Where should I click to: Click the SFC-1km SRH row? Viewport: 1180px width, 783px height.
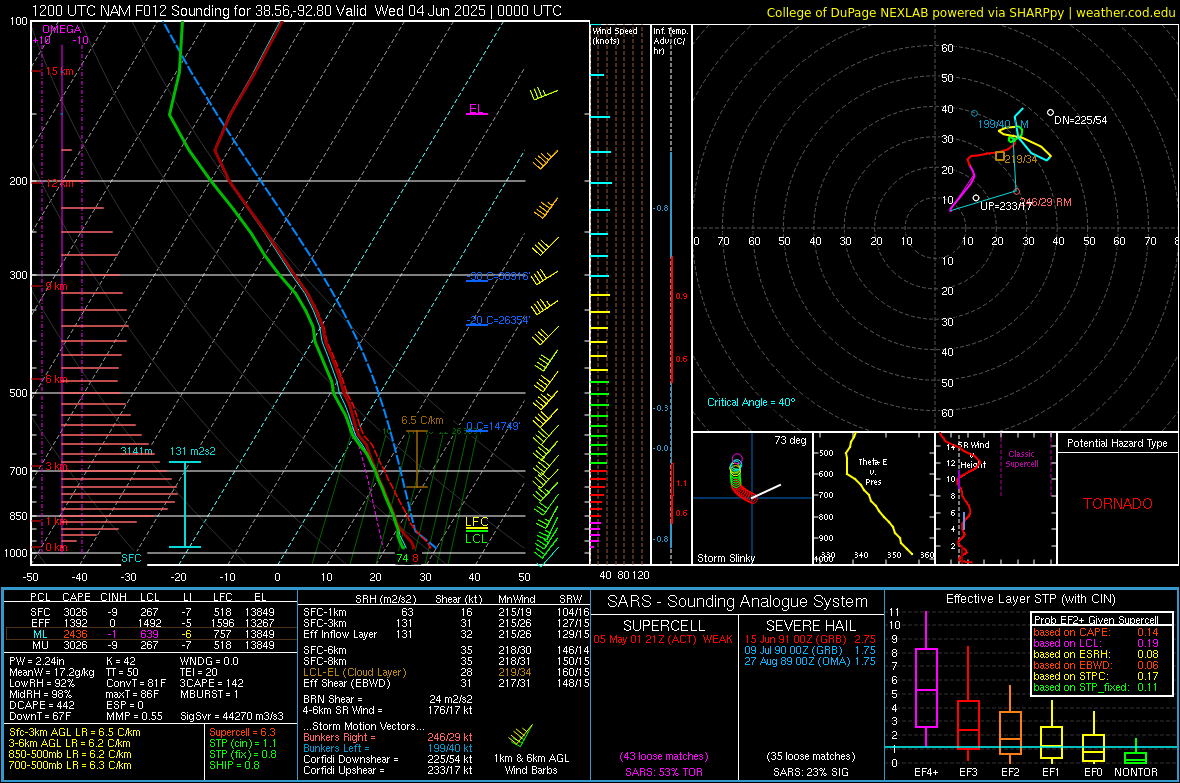[x=446, y=612]
